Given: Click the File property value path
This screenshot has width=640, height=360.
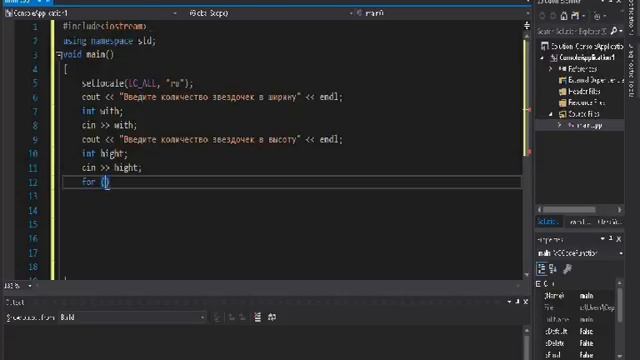Looking at the screenshot, I should [x=597, y=307].
